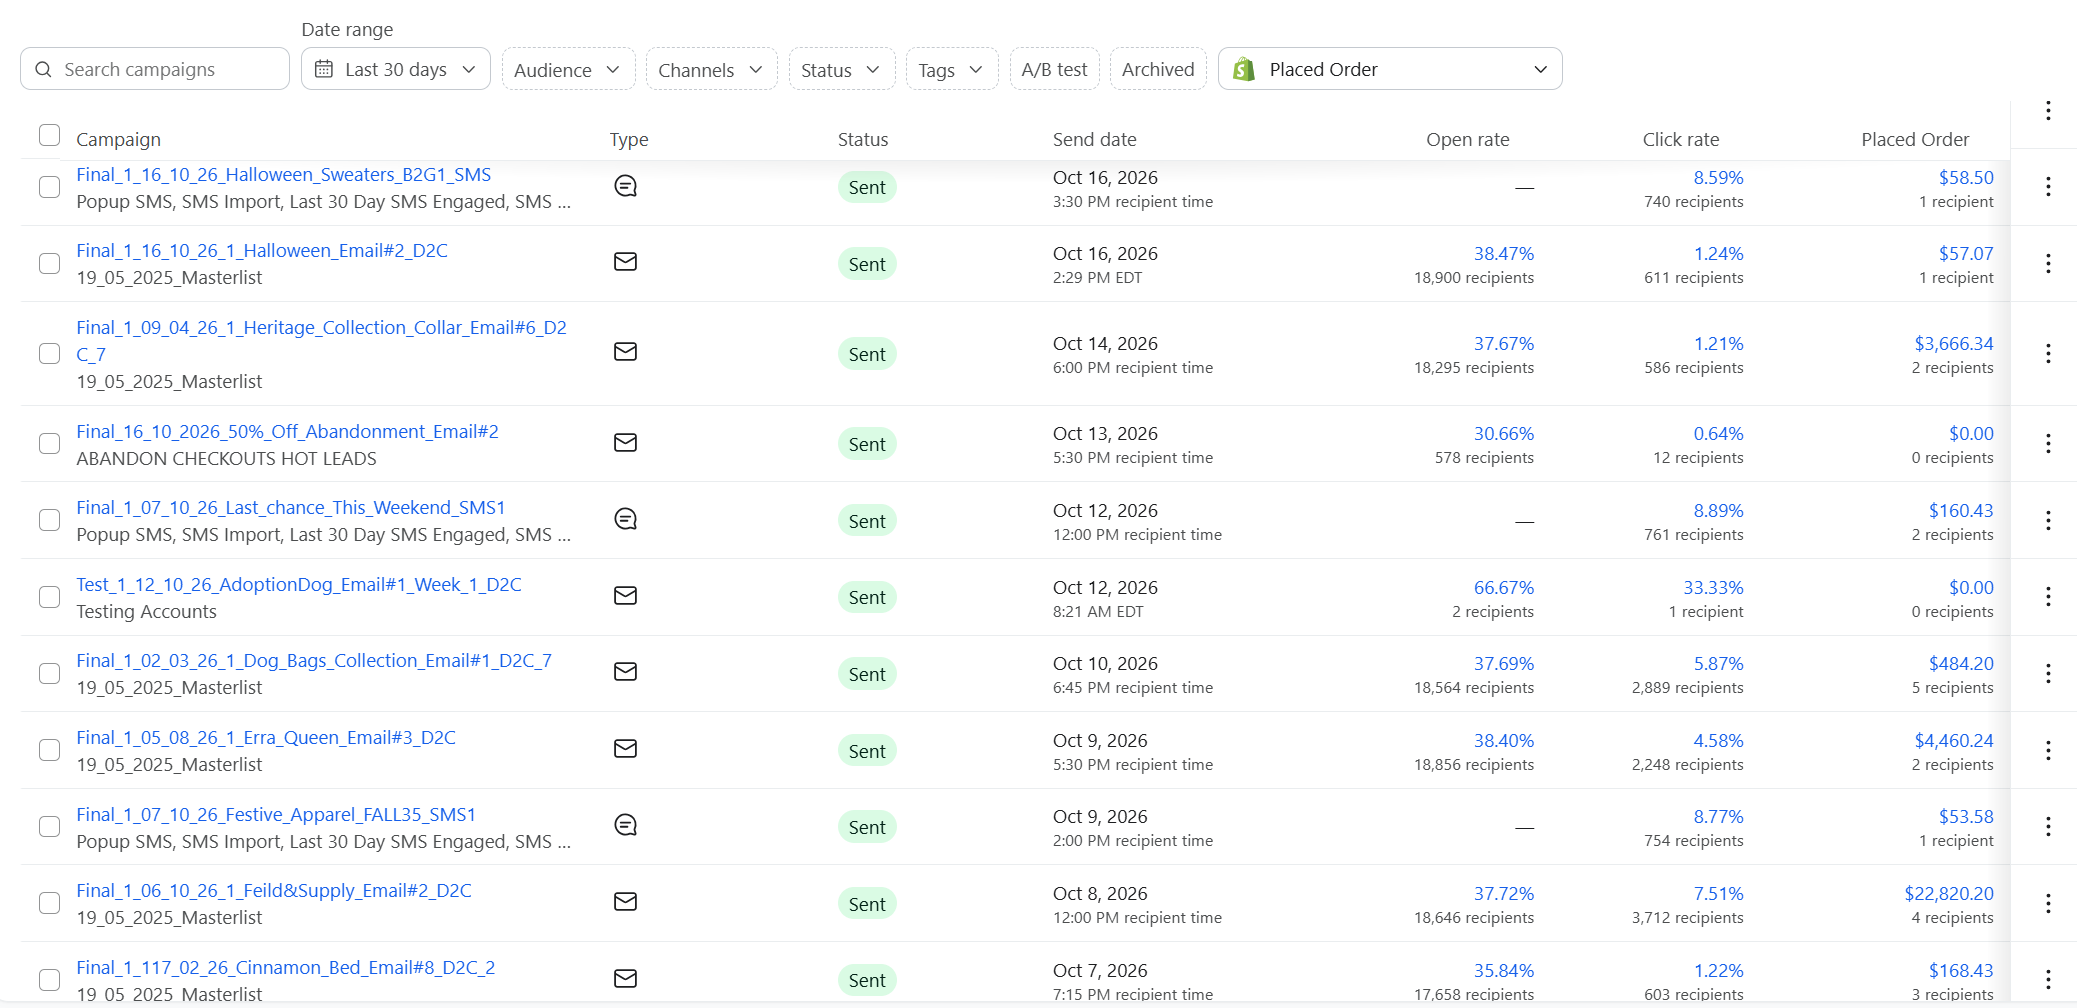Click the 38.47% open rate value
The width and height of the screenshot is (2077, 1008).
click(1504, 254)
